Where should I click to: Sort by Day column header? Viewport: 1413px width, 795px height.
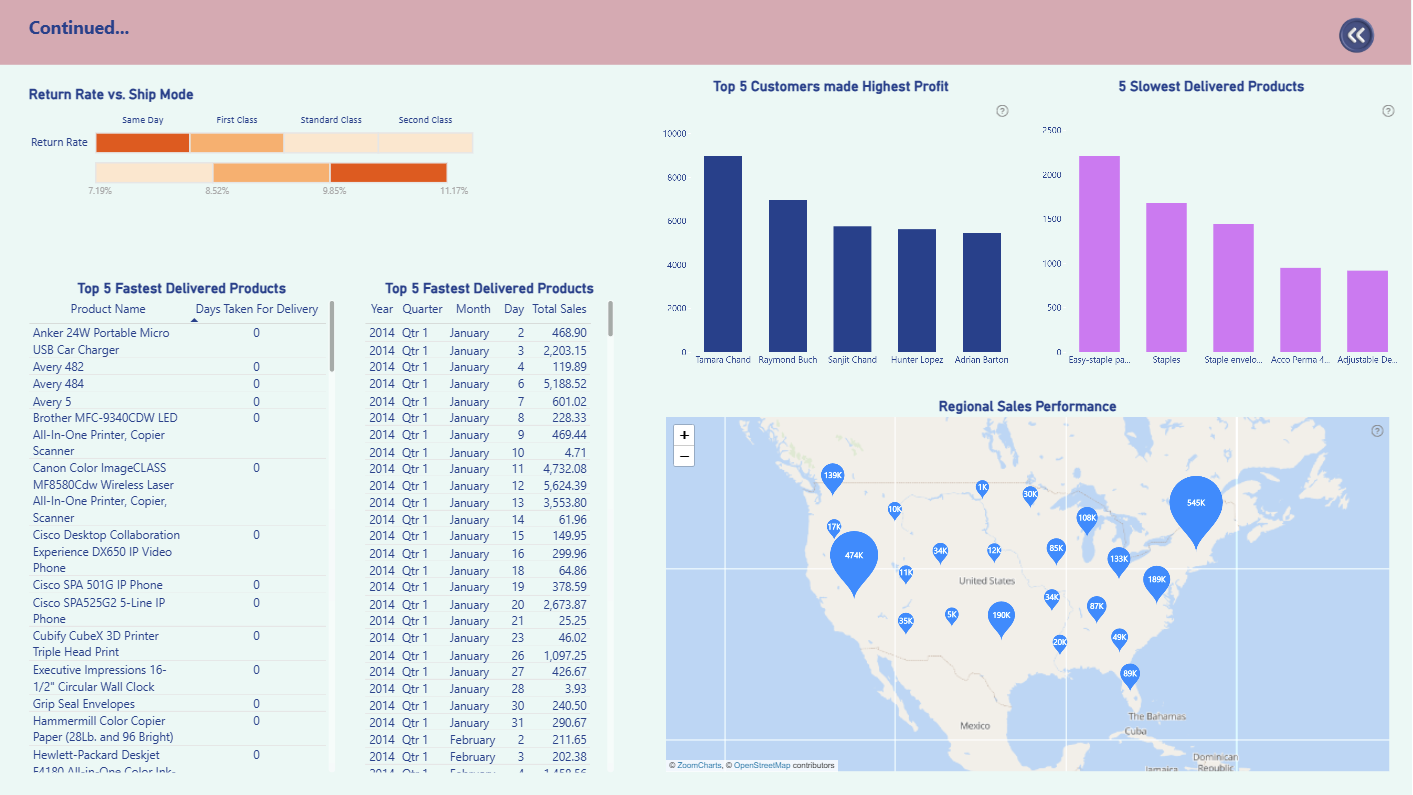(514, 309)
